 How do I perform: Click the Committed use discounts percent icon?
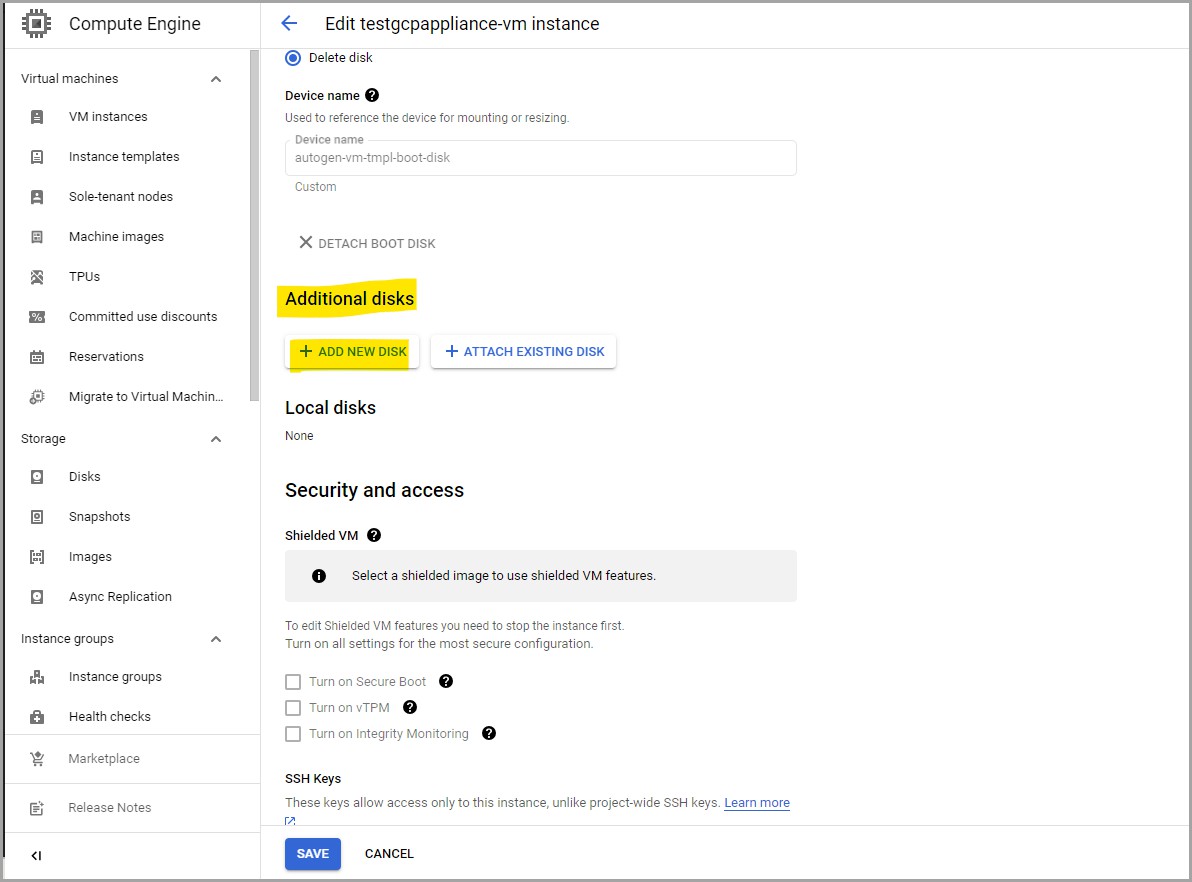coord(36,317)
